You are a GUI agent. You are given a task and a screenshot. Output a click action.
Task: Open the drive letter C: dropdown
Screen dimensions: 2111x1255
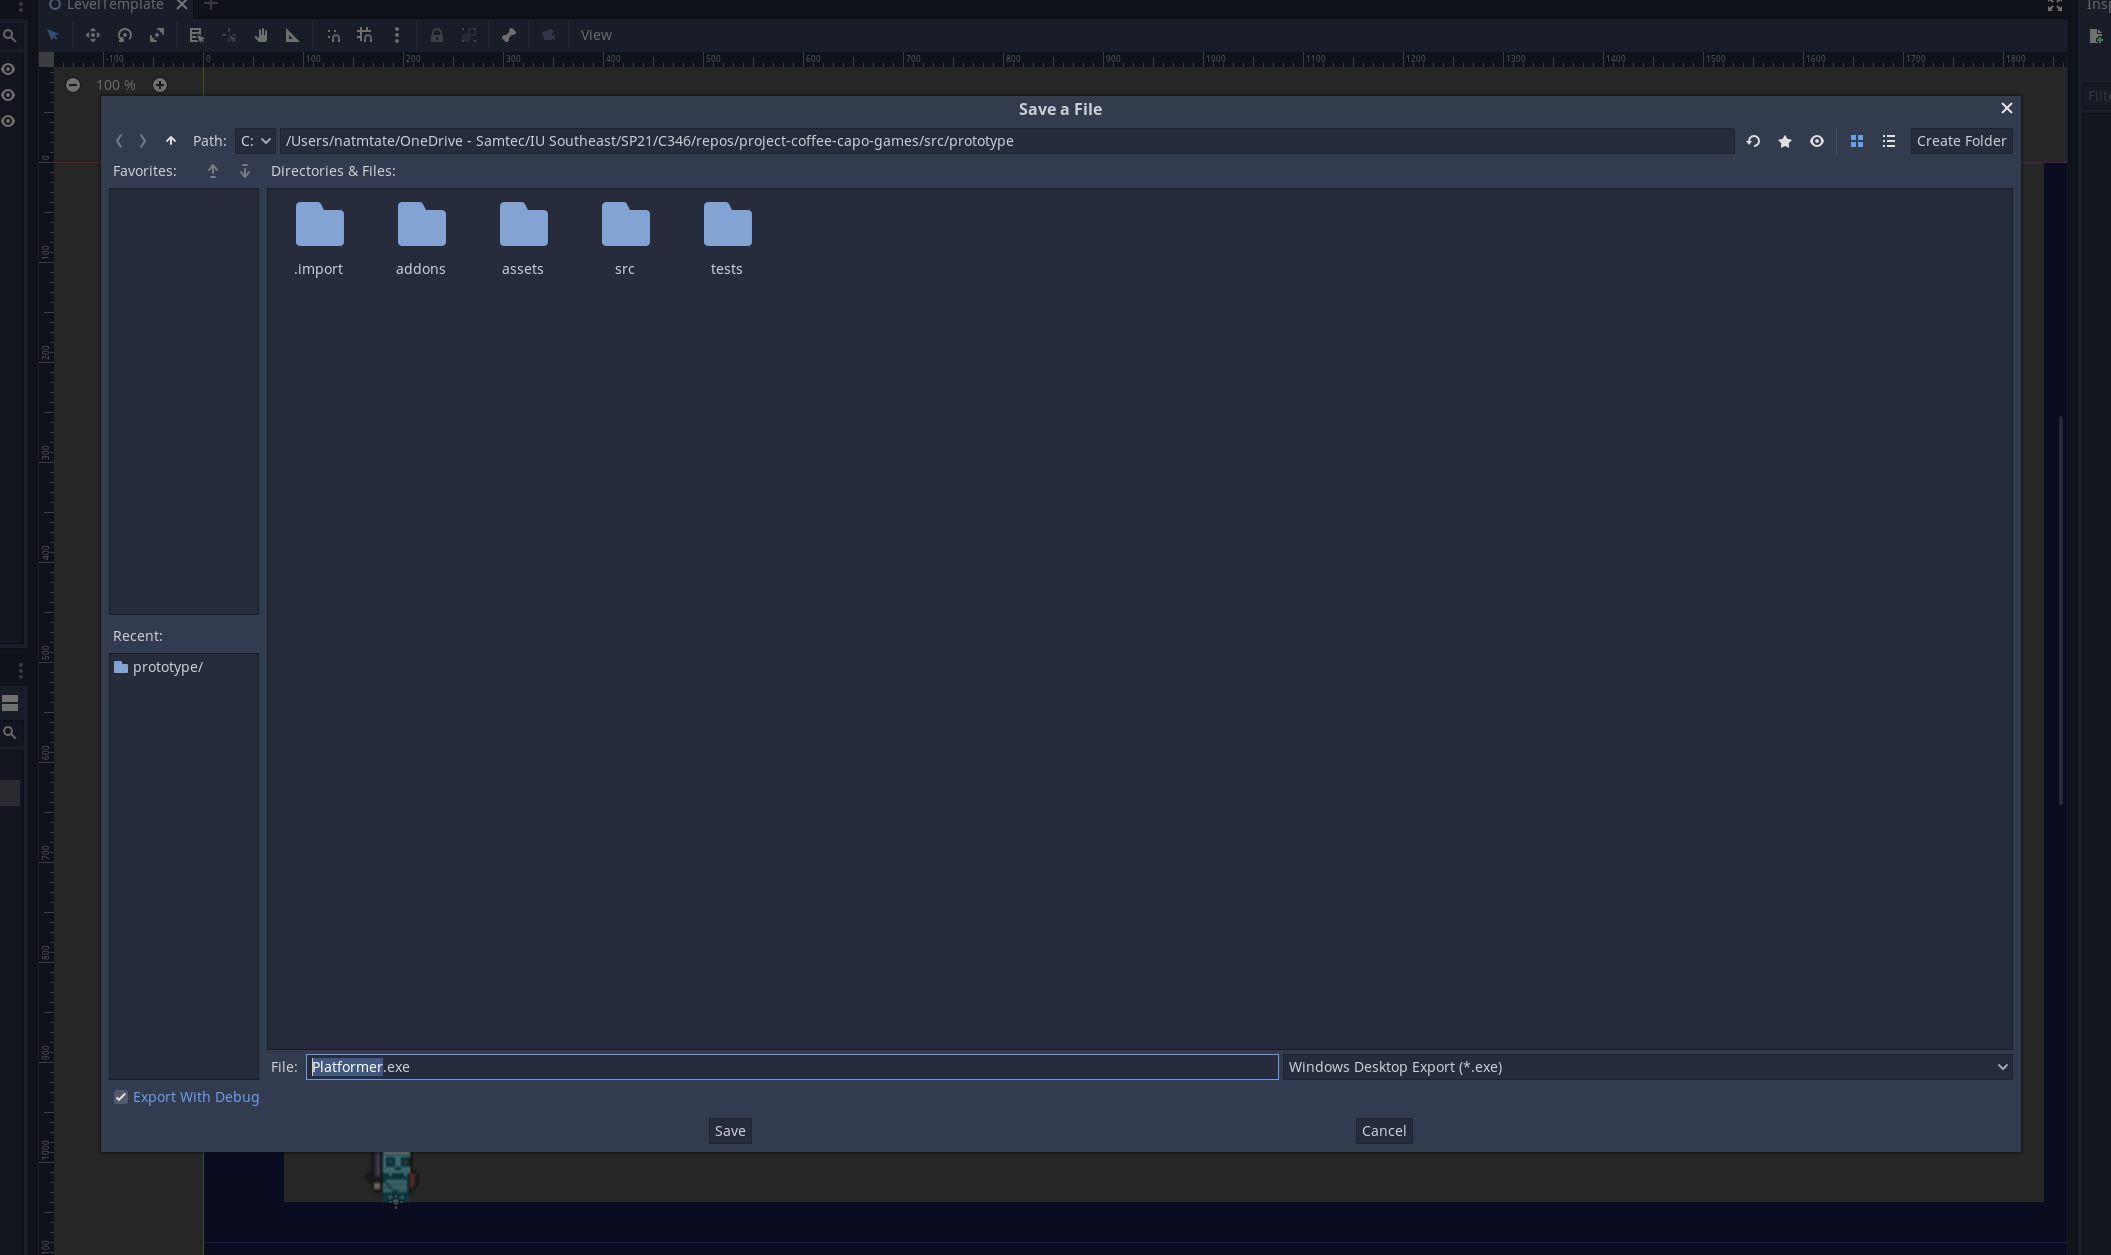pyautogui.click(x=256, y=141)
